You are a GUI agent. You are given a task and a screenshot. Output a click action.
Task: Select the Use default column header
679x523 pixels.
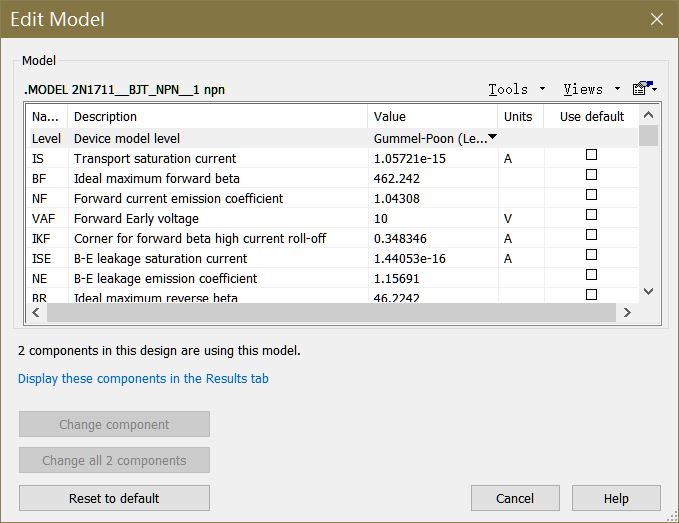tap(592, 116)
